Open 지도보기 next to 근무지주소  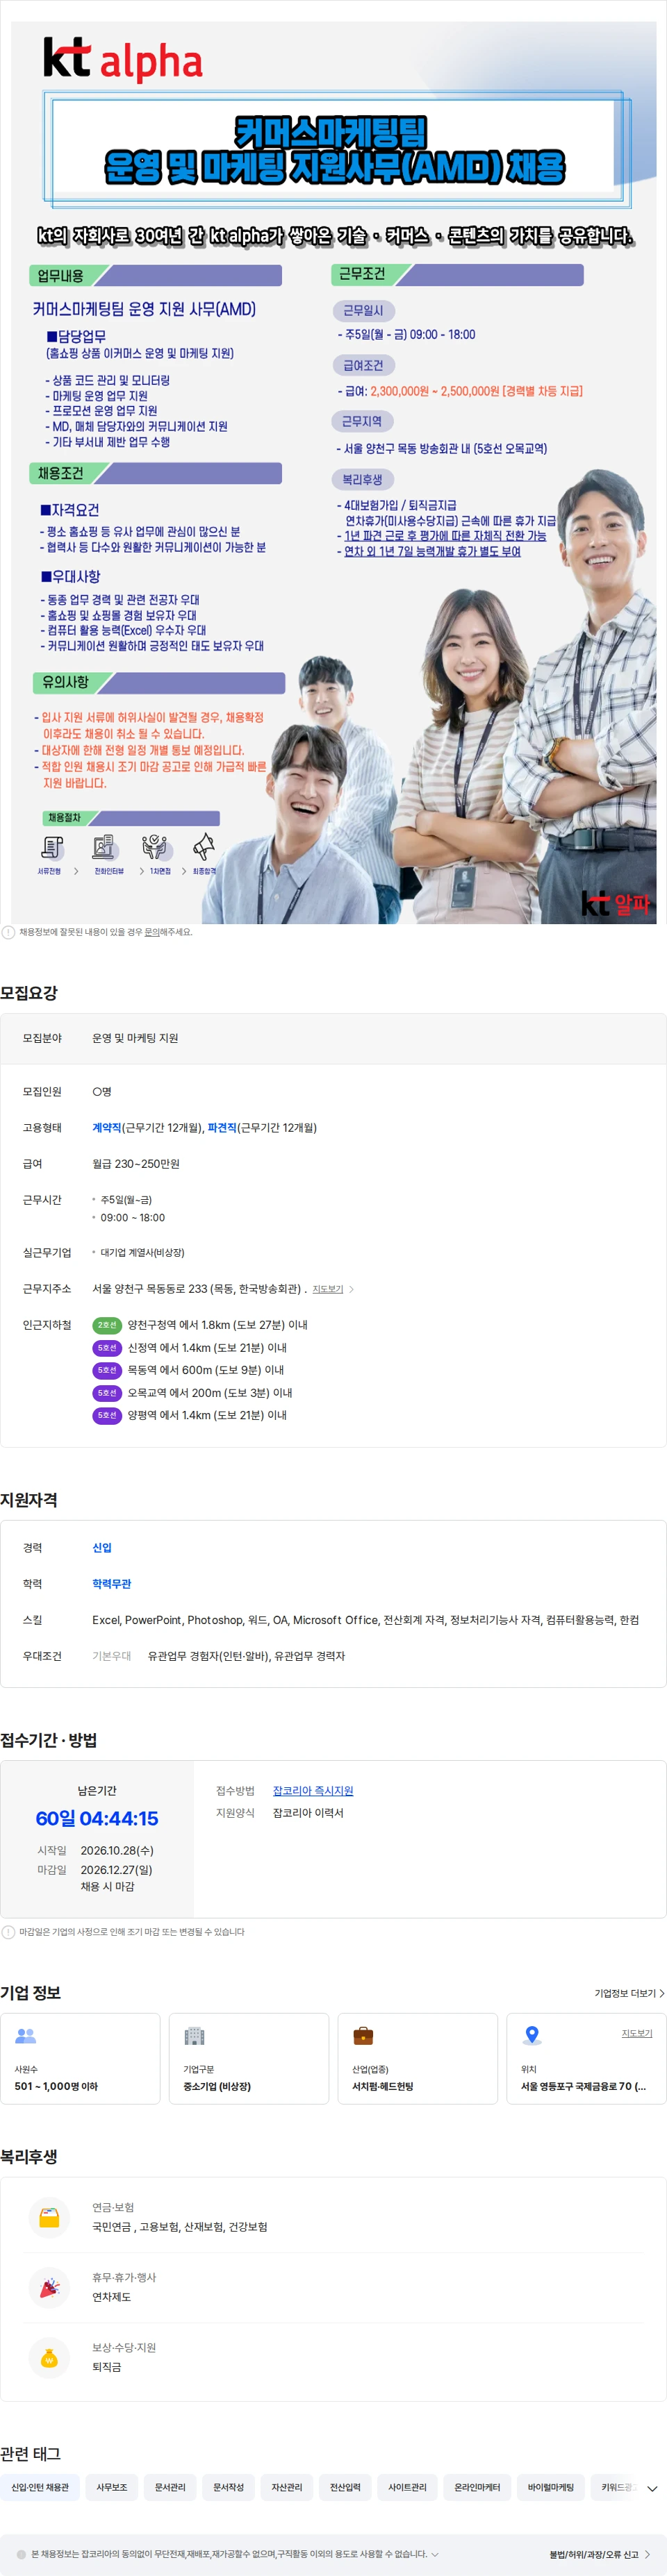click(332, 1289)
